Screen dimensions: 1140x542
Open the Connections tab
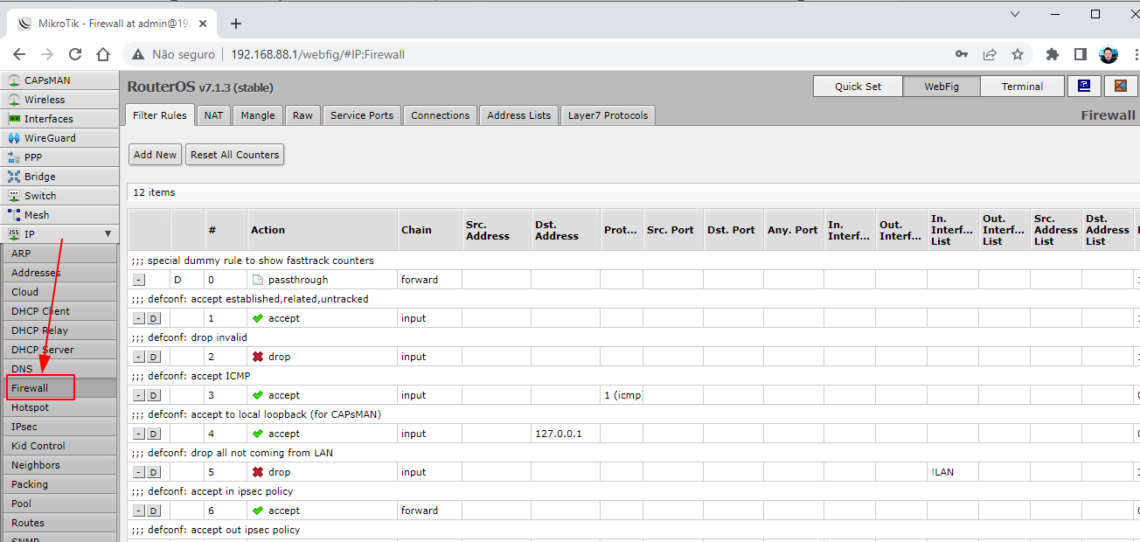(441, 115)
